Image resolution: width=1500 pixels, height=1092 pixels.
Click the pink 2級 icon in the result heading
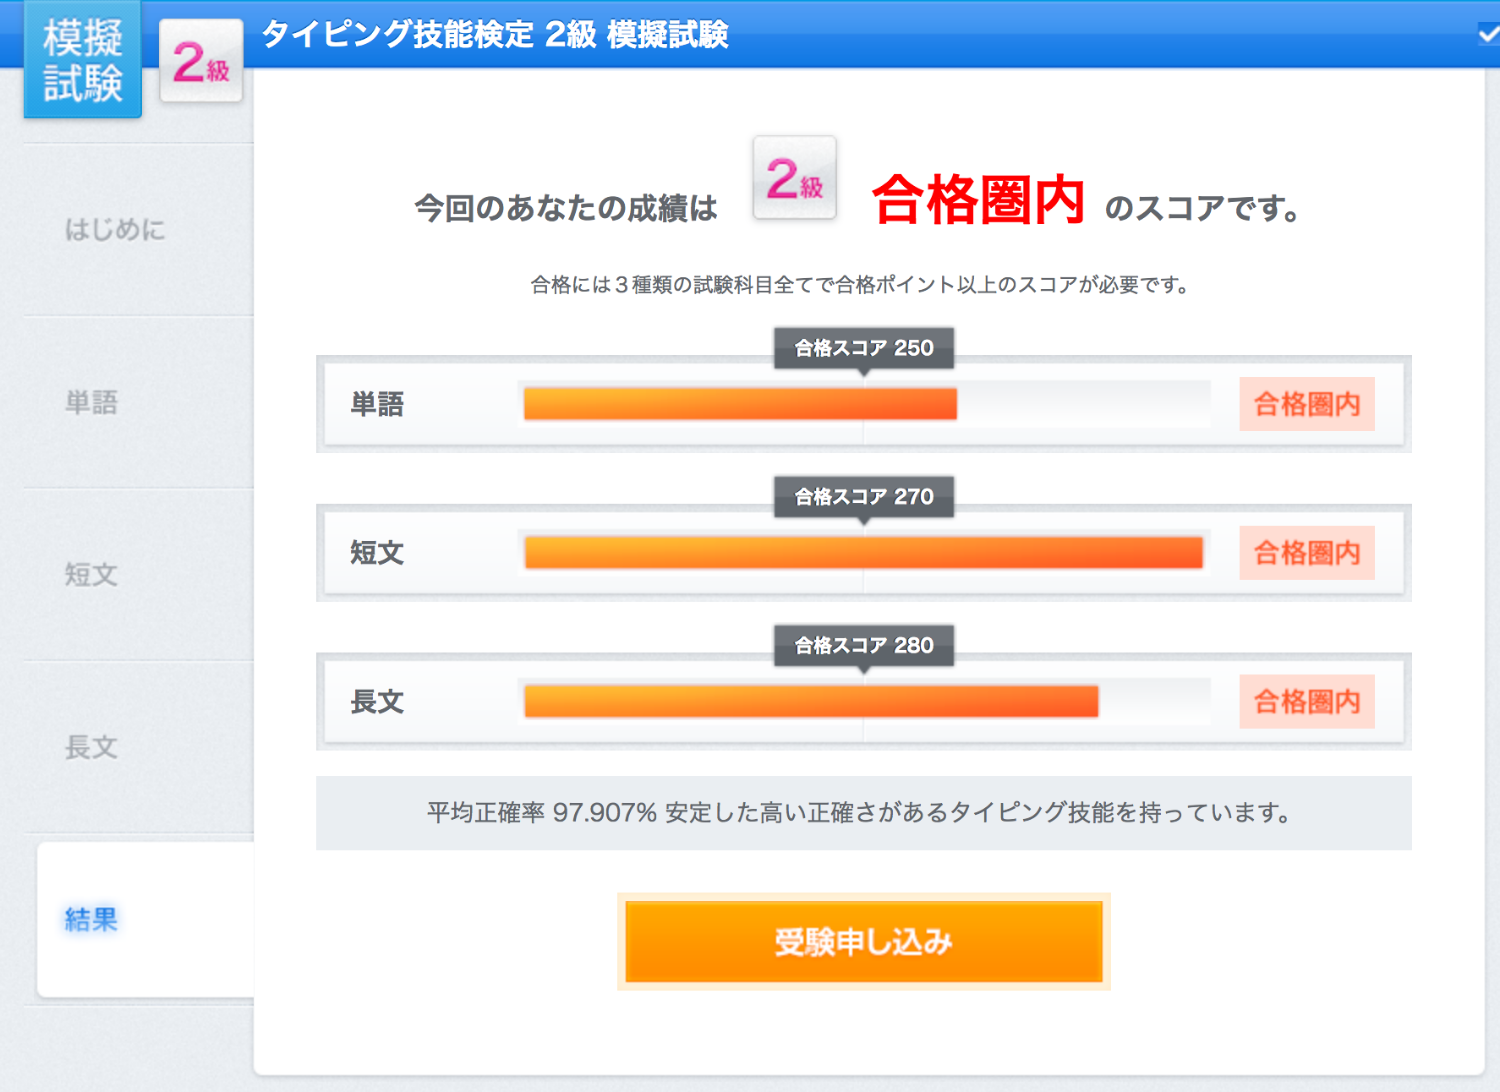click(x=794, y=179)
